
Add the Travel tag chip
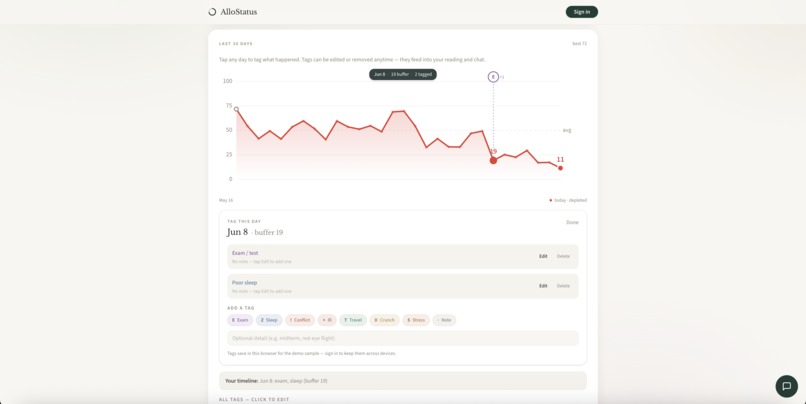pyautogui.click(x=353, y=320)
